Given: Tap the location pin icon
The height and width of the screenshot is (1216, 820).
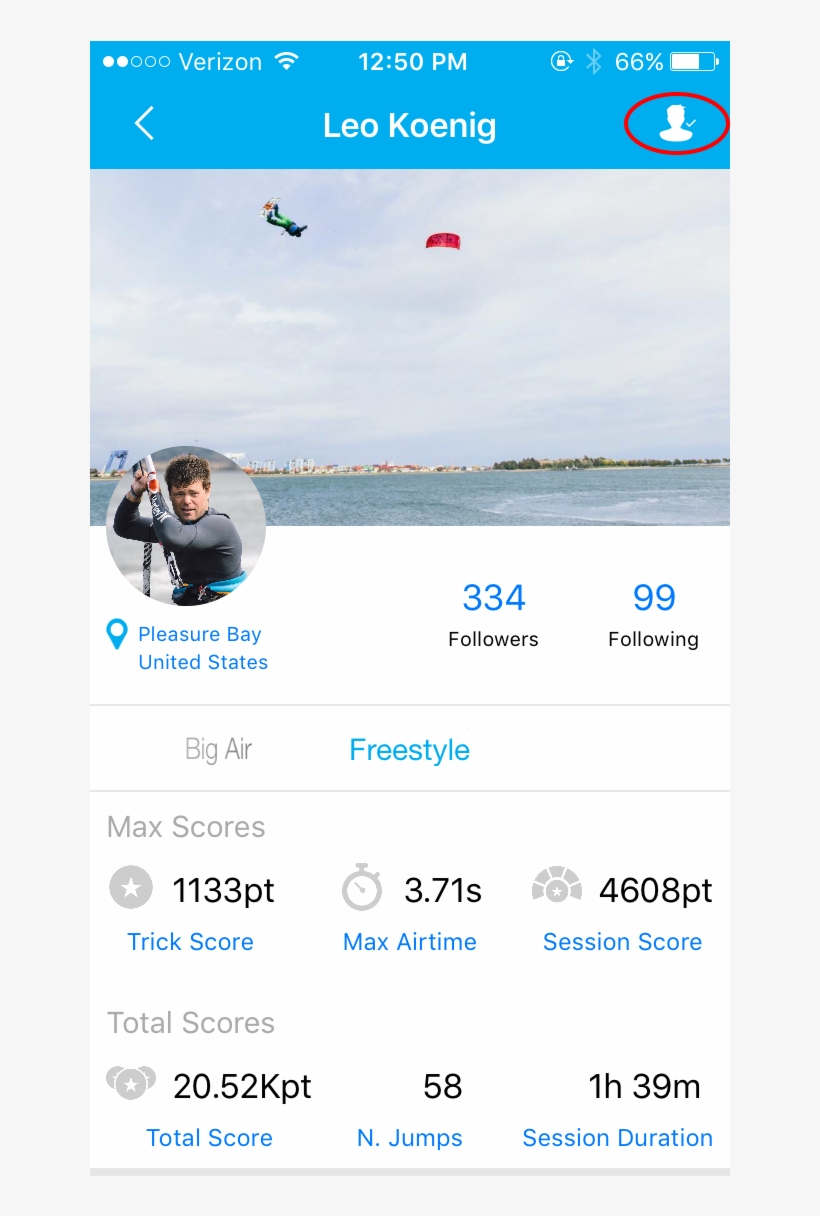Looking at the screenshot, I should (x=117, y=634).
